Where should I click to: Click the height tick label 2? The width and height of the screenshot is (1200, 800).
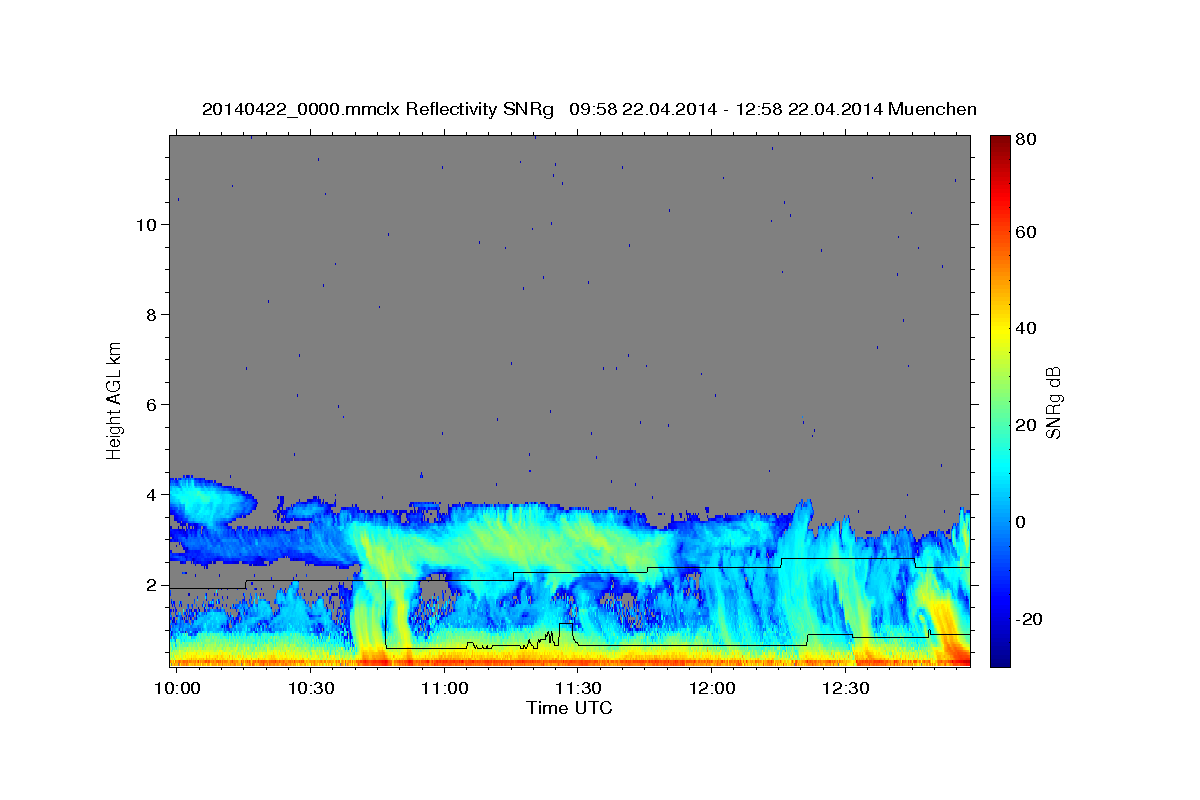coord(153,585)
